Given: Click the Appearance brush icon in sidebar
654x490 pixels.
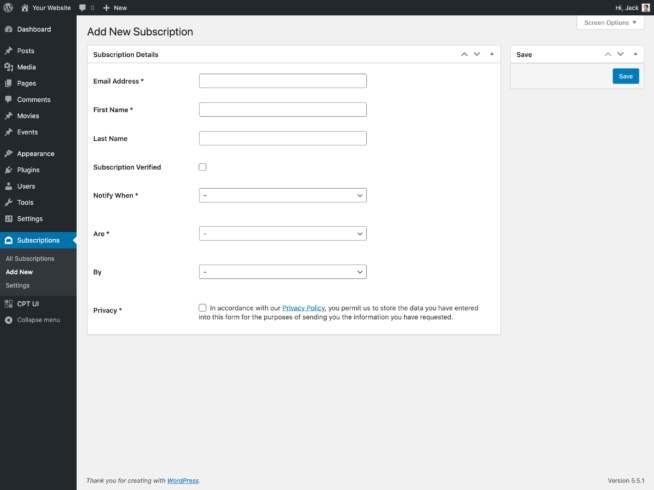Looking at the screenshot, I should pyautogui.click(x=9, y=154).
